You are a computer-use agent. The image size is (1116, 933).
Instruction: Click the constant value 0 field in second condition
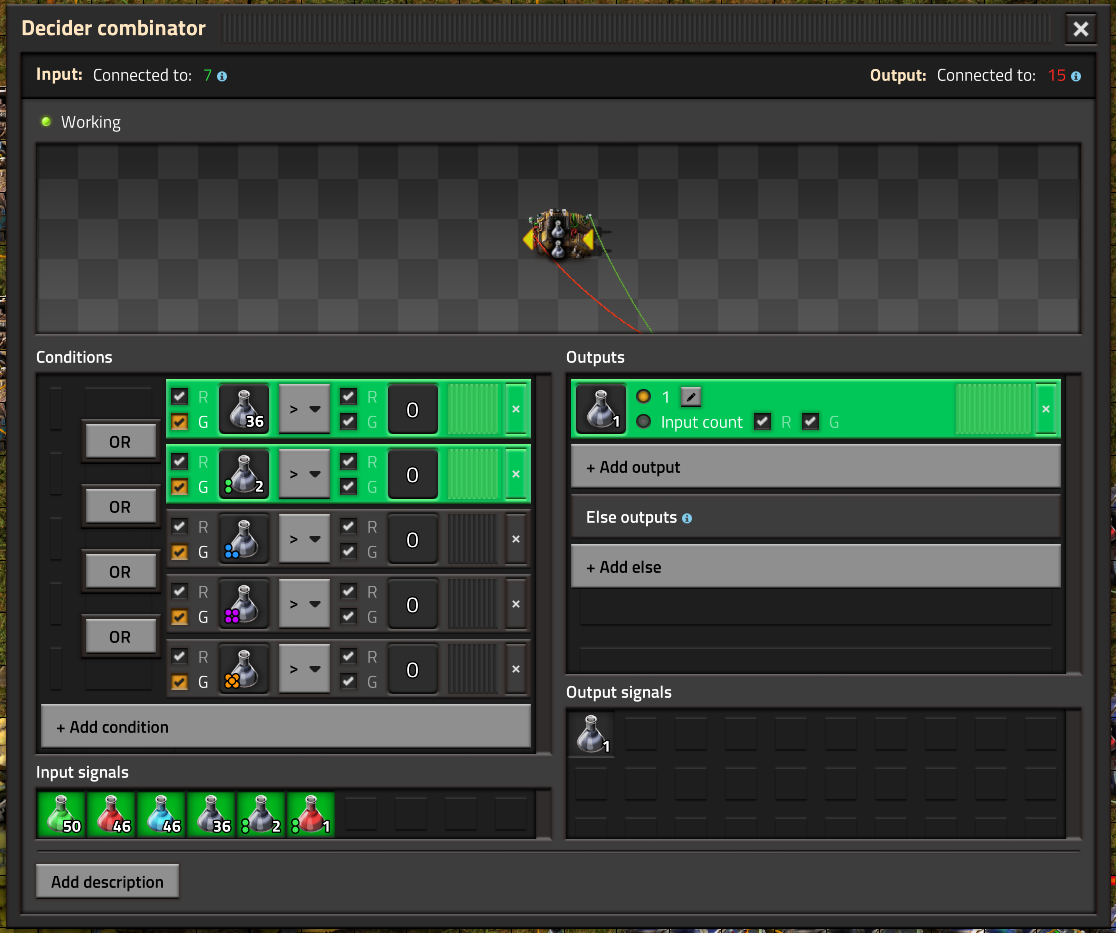pos(413,474)
